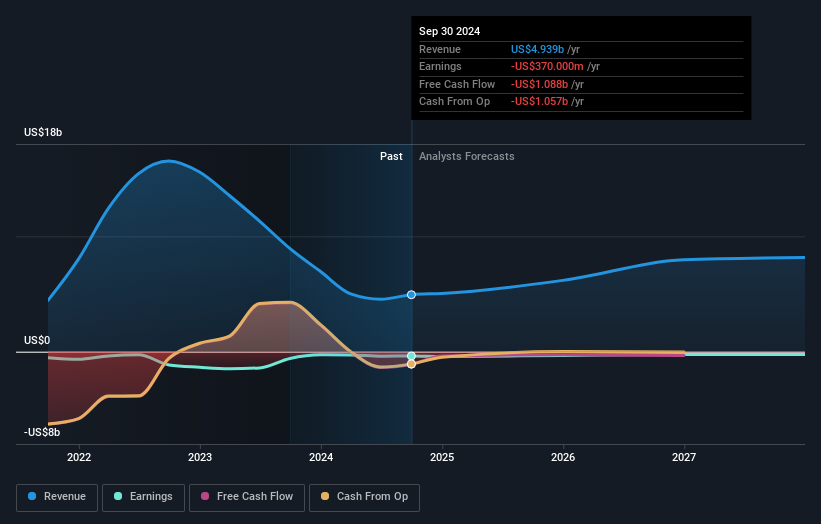This screenshot has width=821, height=524.
Task: Click the 2027 x-axis label
Action: point(684,458)
